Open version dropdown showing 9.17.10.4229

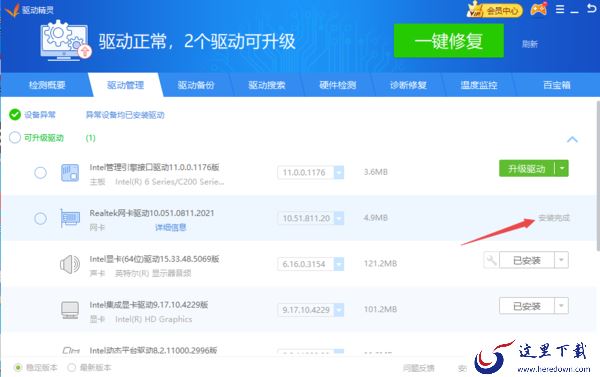(339, 310)
